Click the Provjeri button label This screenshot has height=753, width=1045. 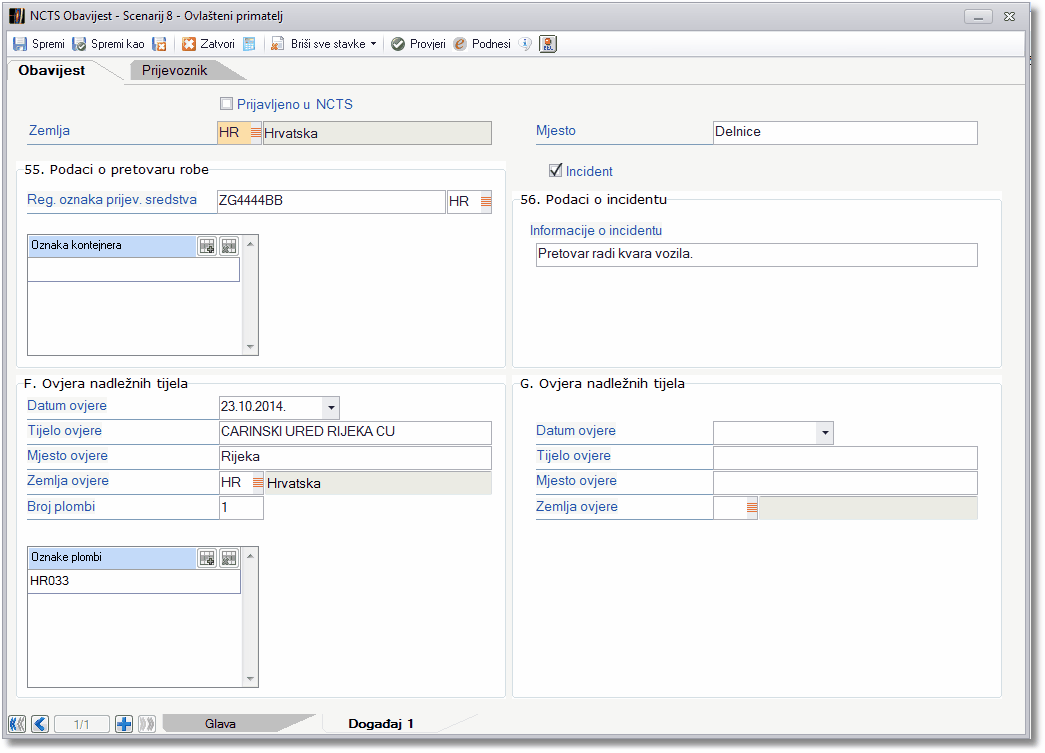[428, 44]
